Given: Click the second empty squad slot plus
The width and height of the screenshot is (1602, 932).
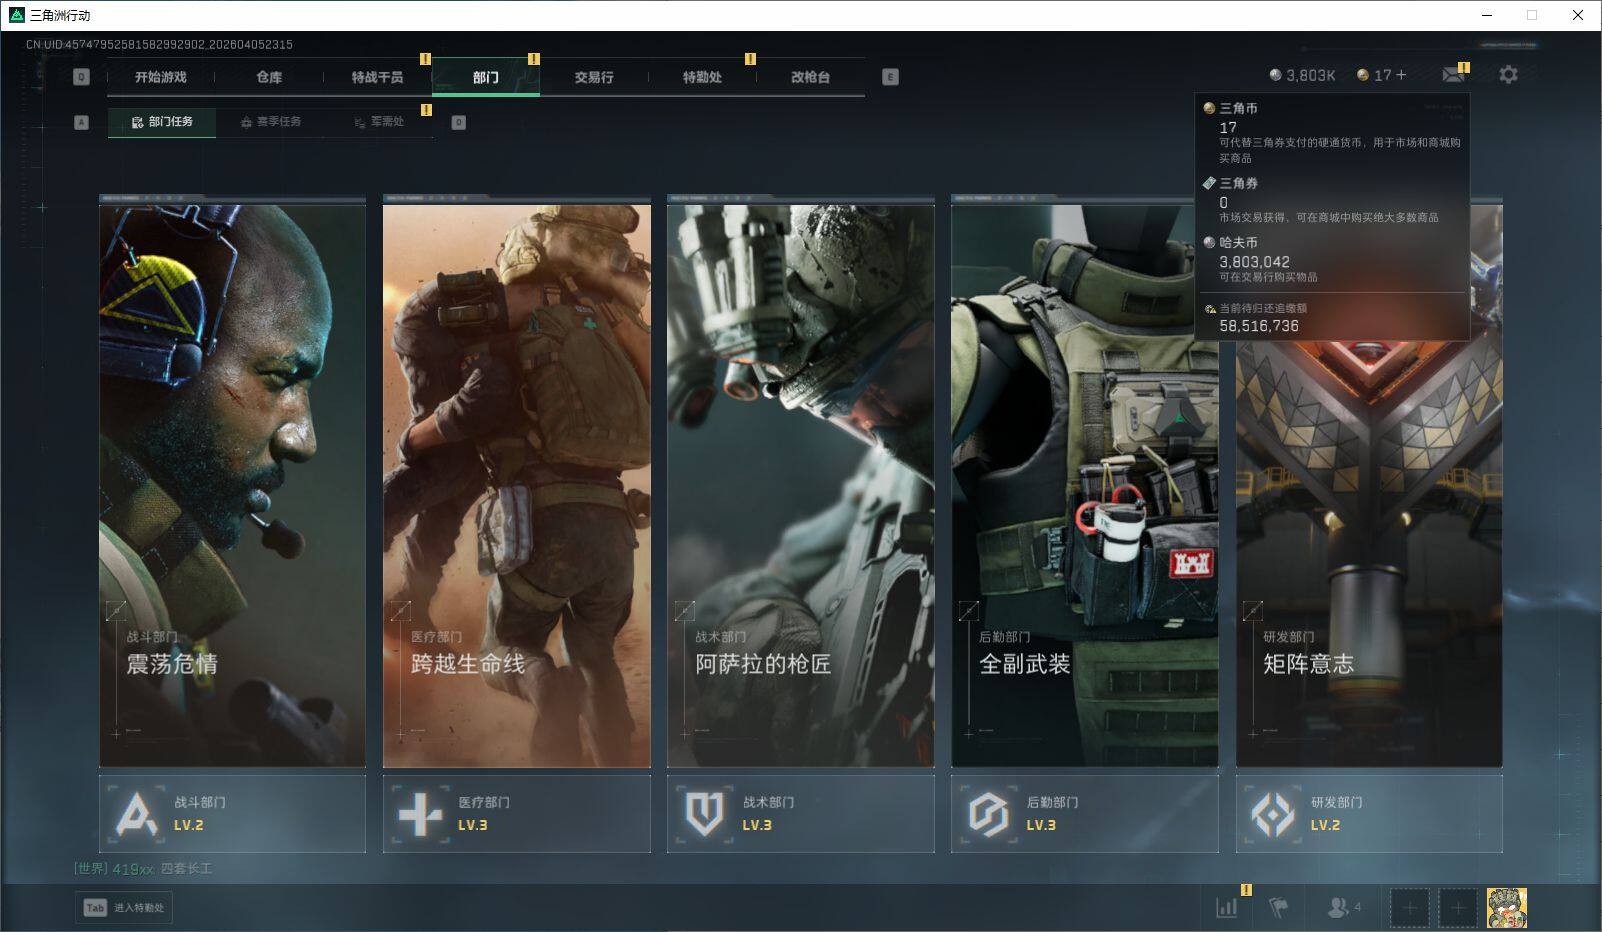Looking at the screenshot, I should (x=1458, y=907).
